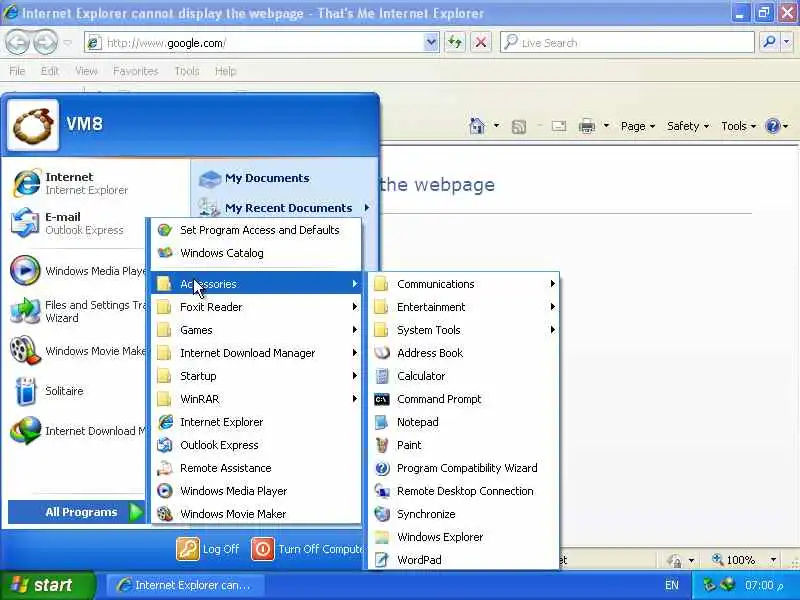The width and height of the screenshot is (800, 600).
Task: Open the Tools dropdown in command bar
Action: point(738,126)
